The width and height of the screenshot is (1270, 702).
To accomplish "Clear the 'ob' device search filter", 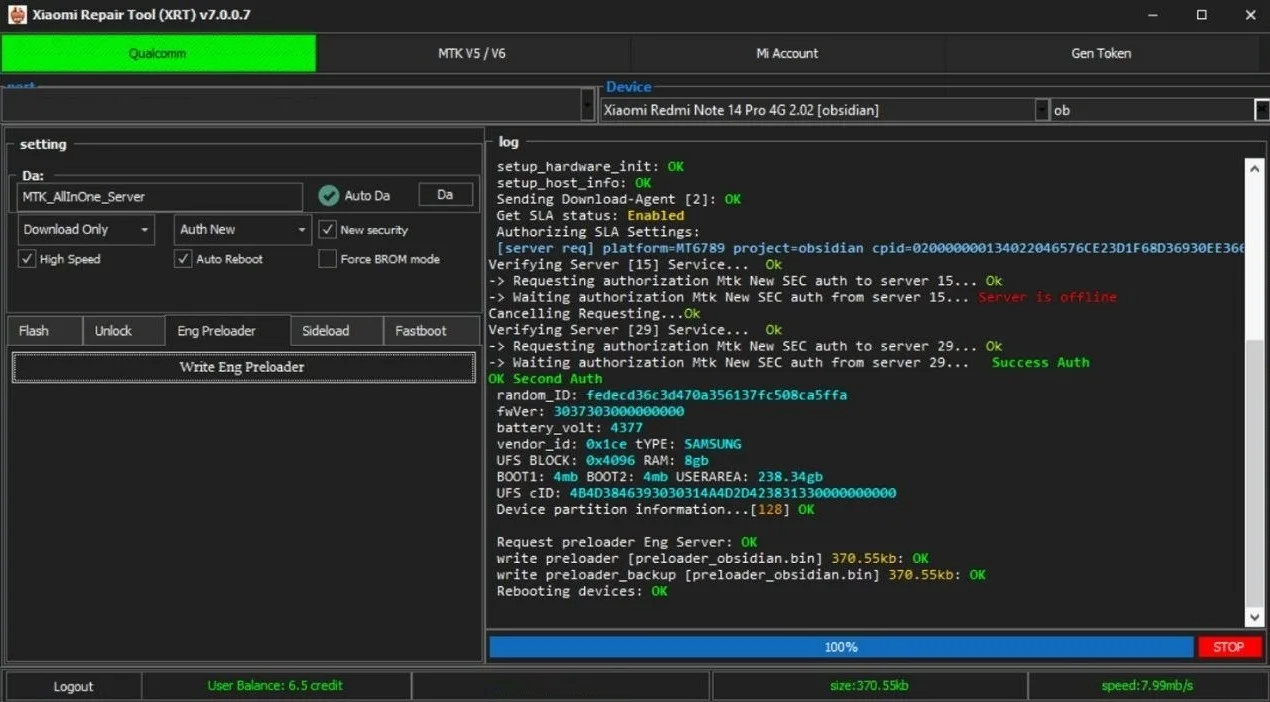I will coord(1261,110).
